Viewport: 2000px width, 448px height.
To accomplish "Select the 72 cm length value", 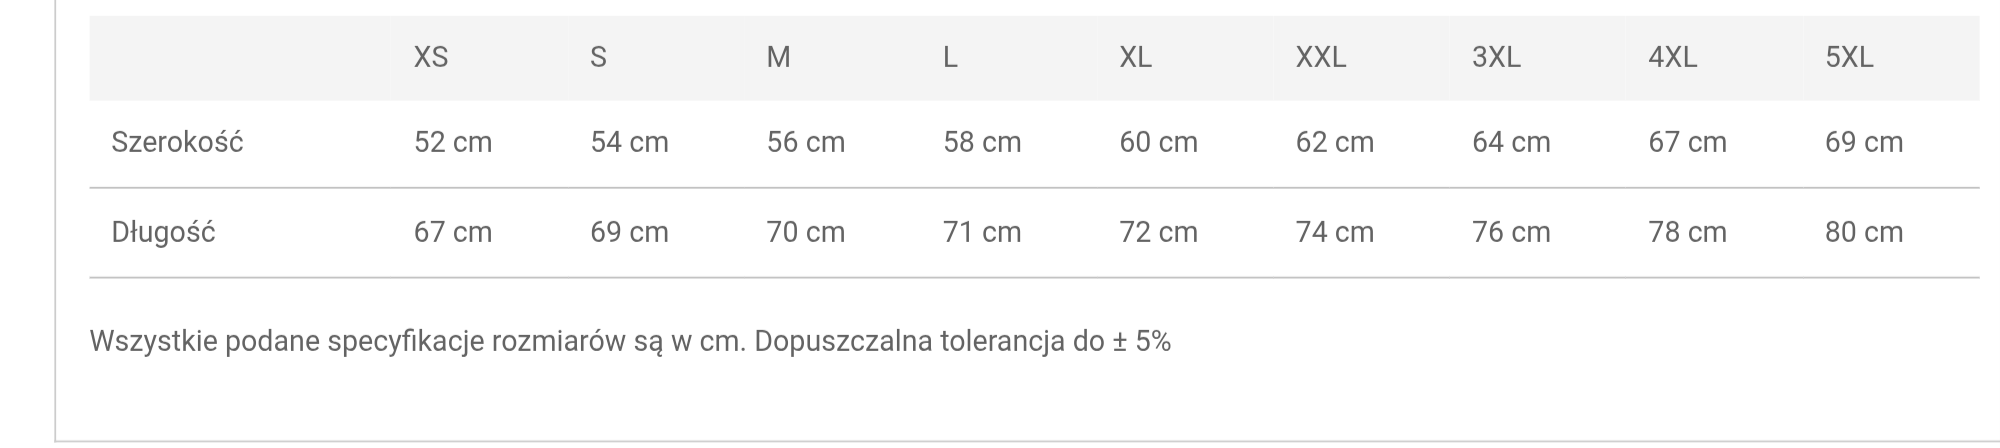I will [1158, 232].
